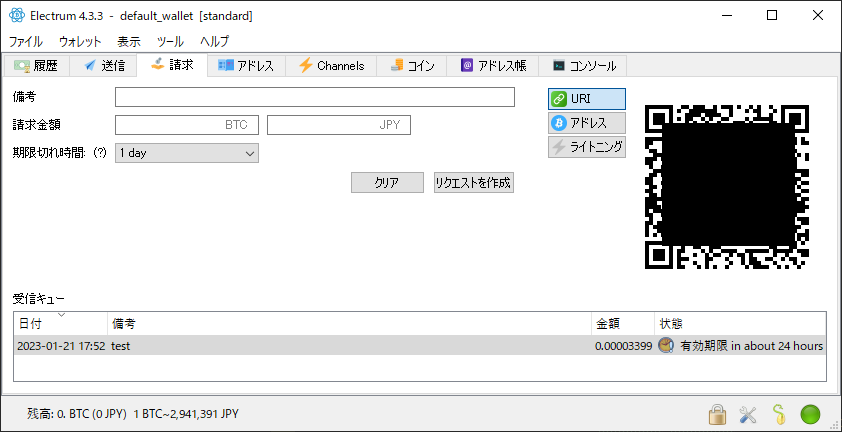Select the URI display toggle

pos(587,99)
